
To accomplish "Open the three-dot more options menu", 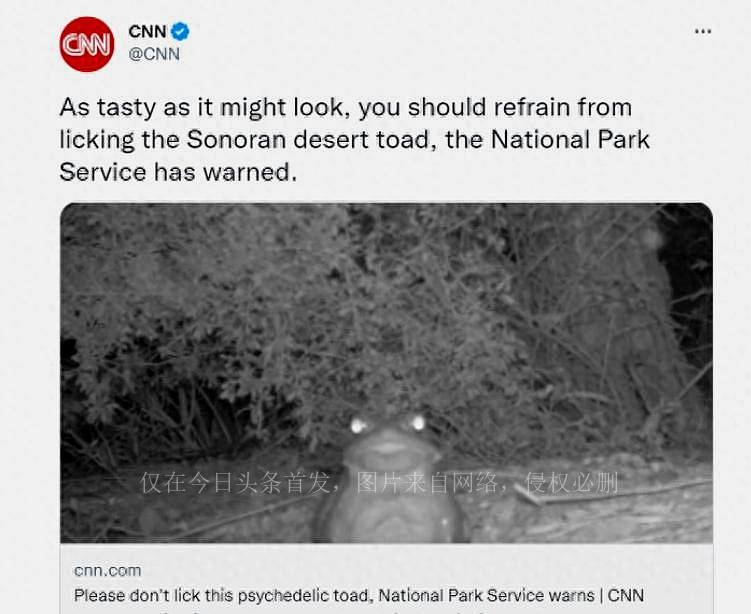I will 703,32.
